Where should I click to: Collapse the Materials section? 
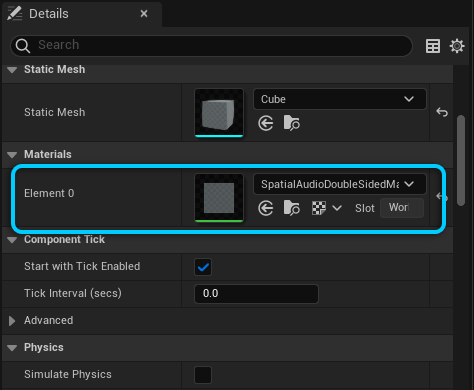pyautogui.click(x=12, y=155)
